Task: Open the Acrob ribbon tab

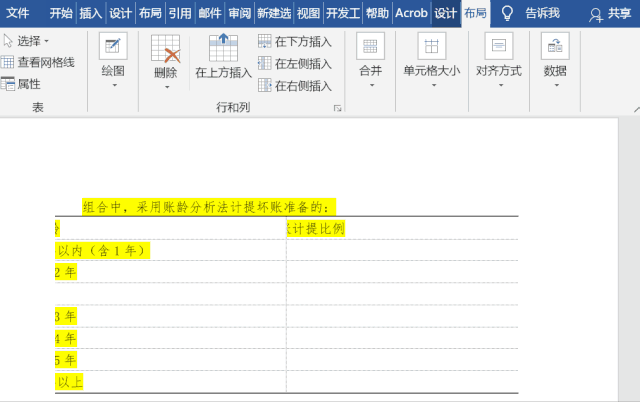Action: coord(411,13)
